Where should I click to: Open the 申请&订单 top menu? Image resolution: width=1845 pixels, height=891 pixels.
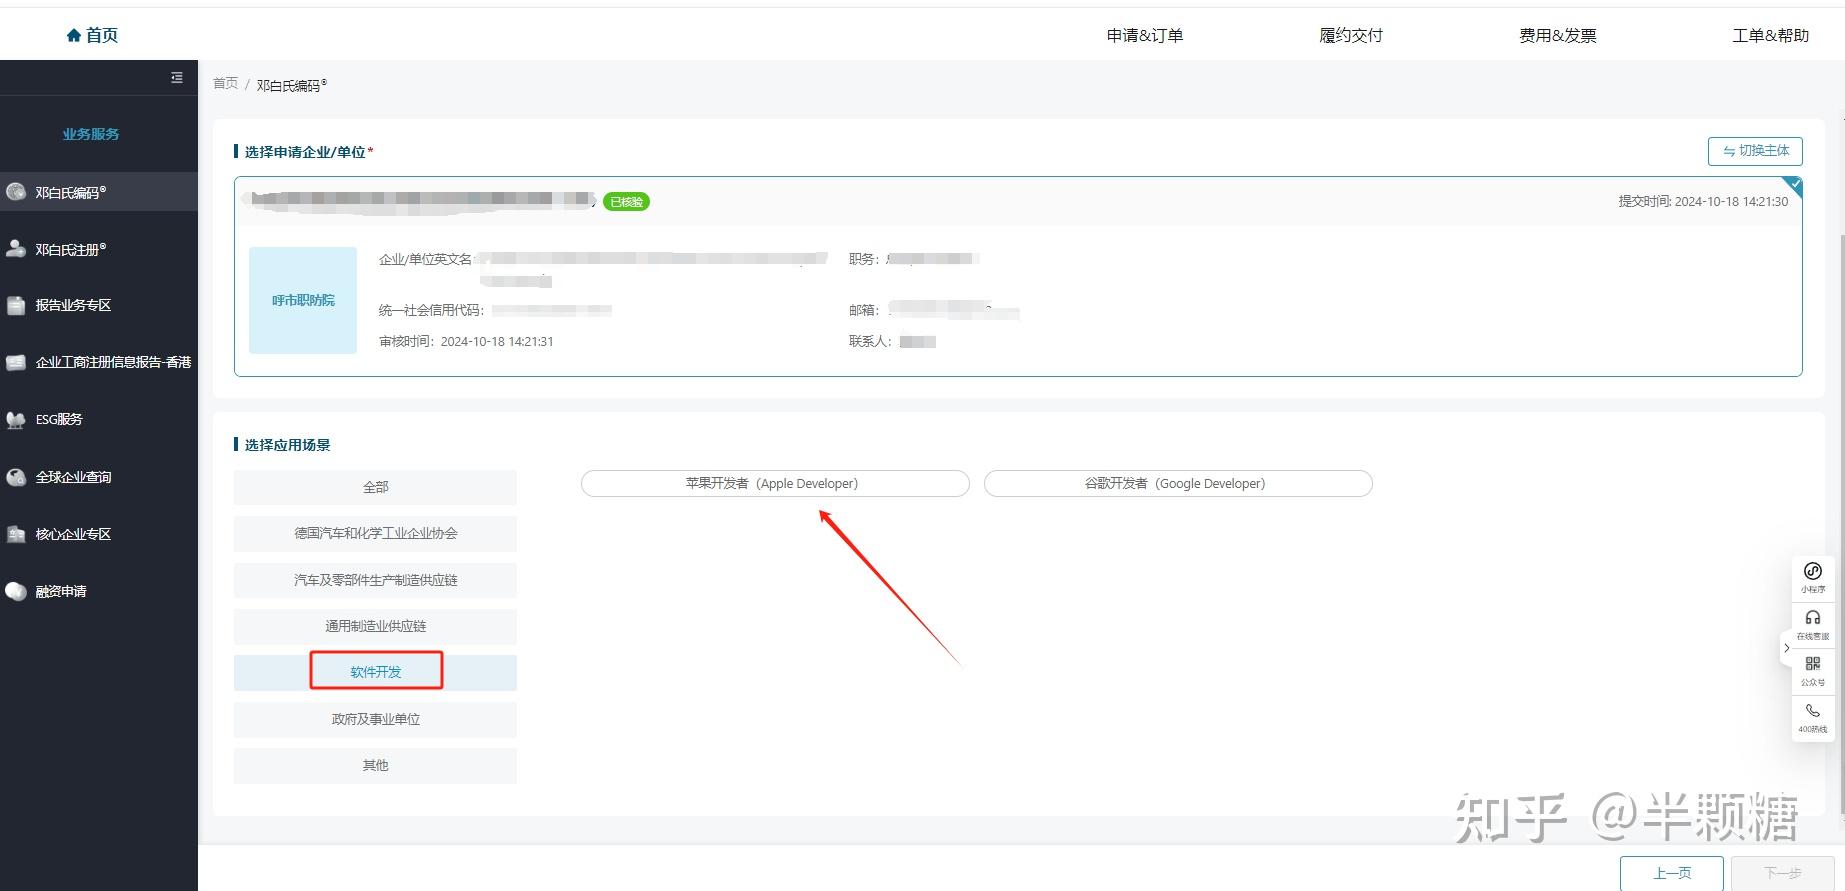[x=1144, y=36]
